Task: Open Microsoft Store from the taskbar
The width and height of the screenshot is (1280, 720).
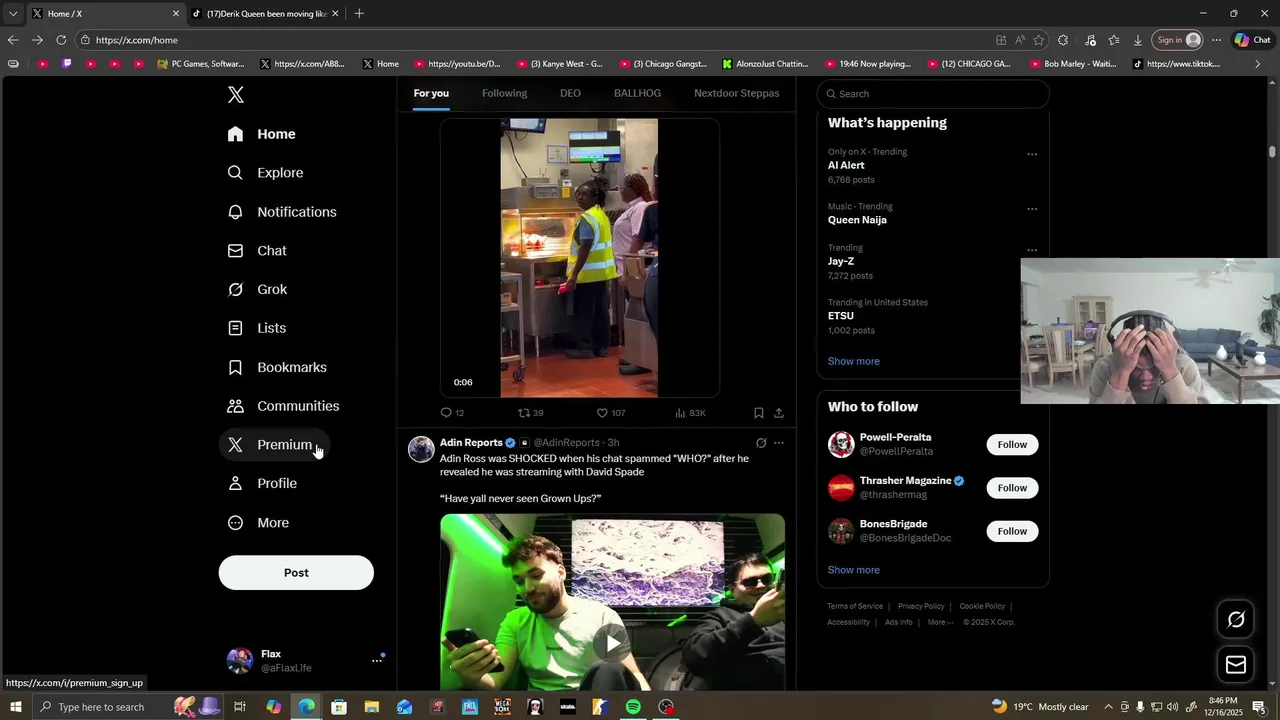Action: (x=339, y=707)
